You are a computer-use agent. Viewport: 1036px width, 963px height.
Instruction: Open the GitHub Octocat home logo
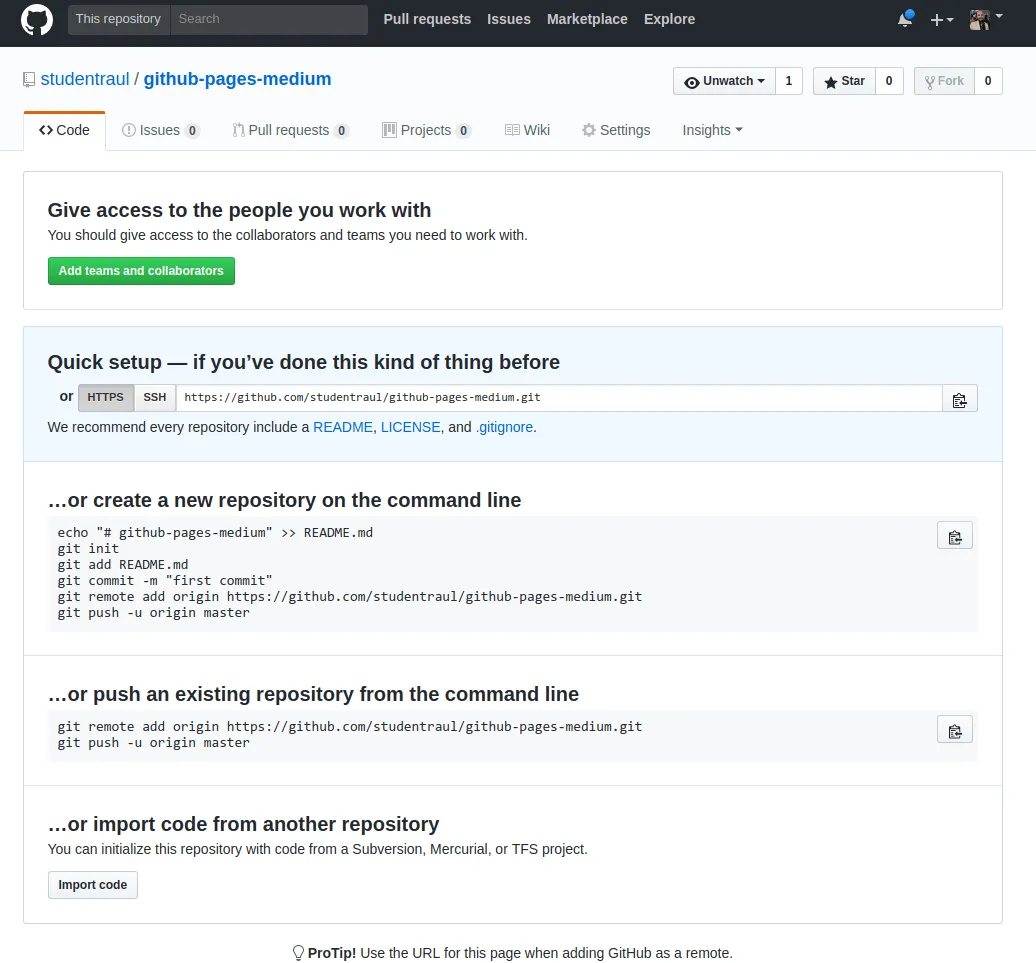tap(37, 20)
